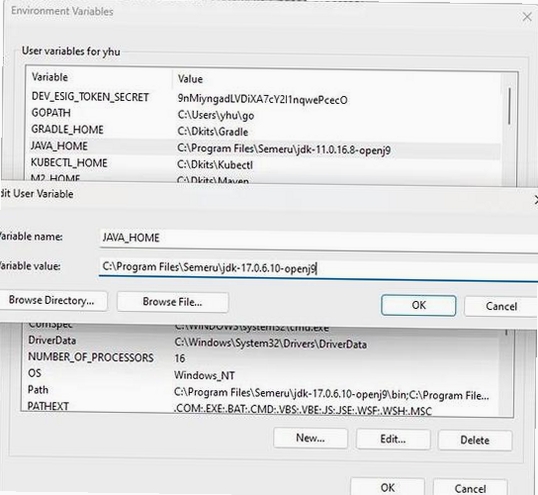This screenshot has width=538, height=495.
Task: Select the JAVA_HOME row in user variables
Action: point(264,147)
